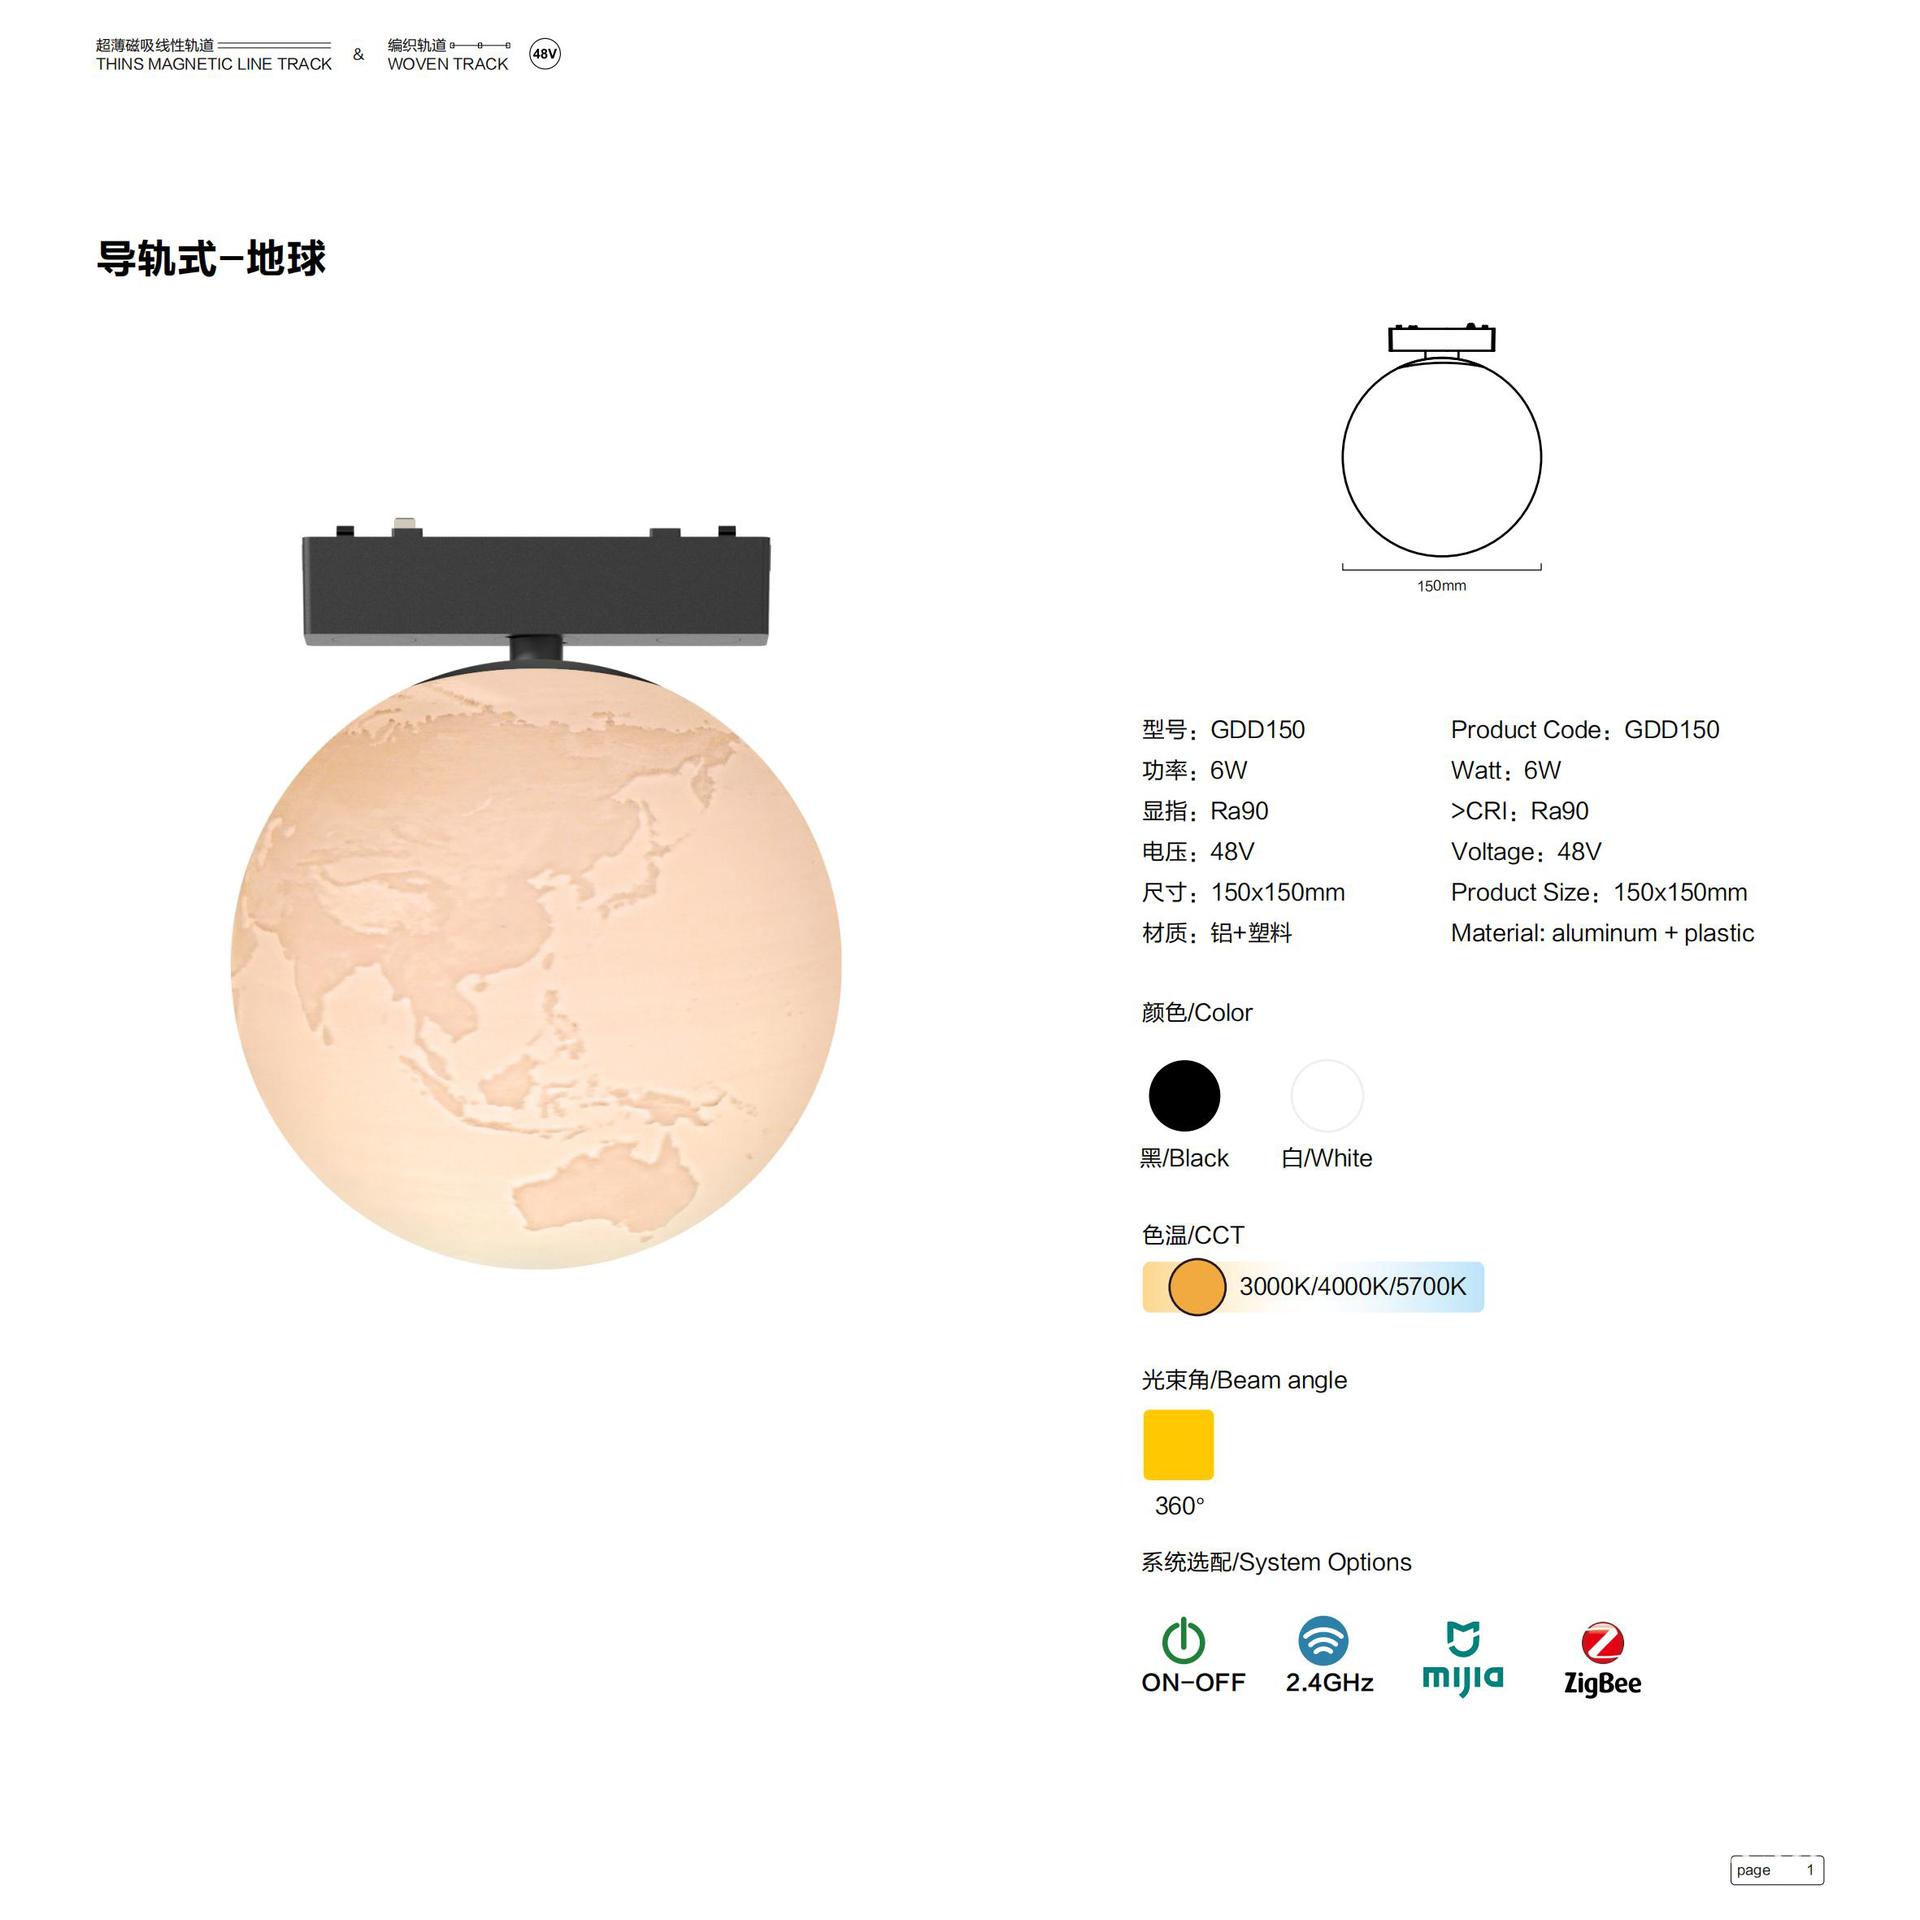
Task: Click the red ZigBee logo icon
Action: [x=1602, y=1642]
